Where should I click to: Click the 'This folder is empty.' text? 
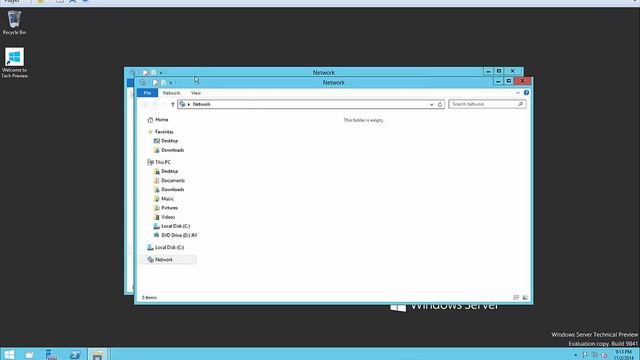(x=364, y=120)
